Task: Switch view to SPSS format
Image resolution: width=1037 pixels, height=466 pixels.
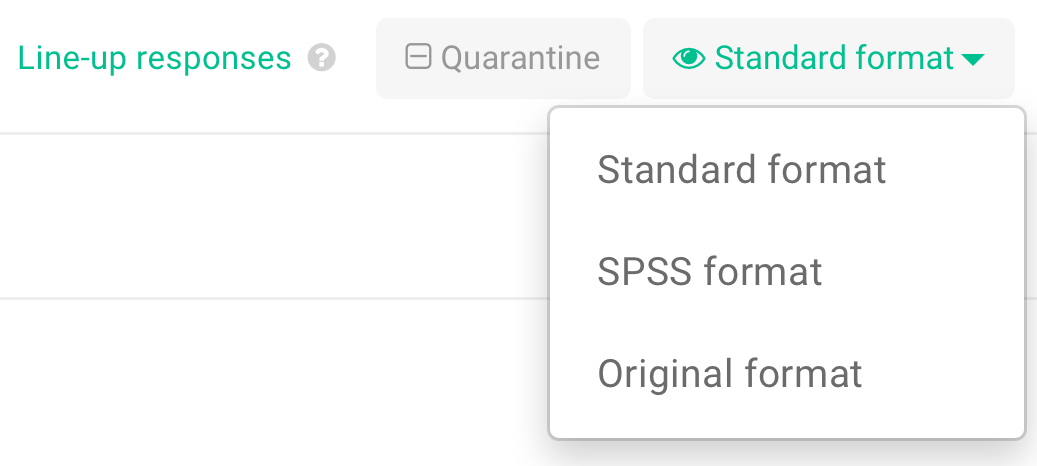Action: 709,272
